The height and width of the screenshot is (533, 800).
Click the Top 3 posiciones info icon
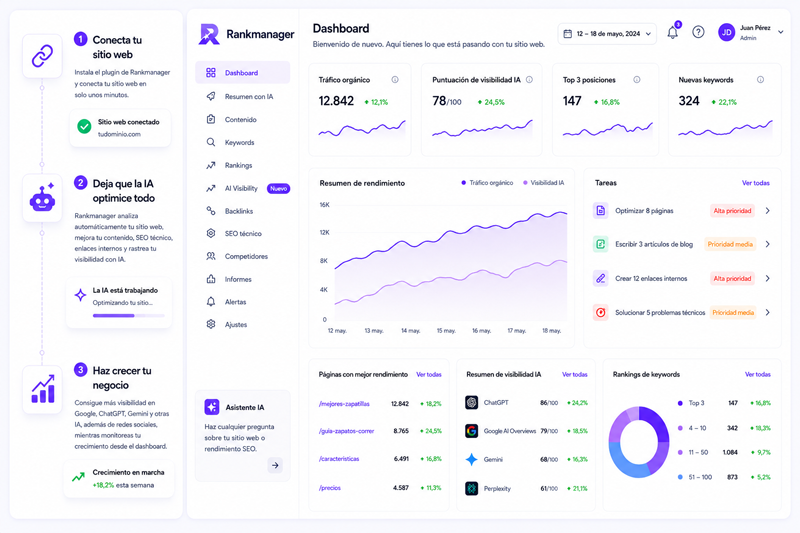coord(637,80)
